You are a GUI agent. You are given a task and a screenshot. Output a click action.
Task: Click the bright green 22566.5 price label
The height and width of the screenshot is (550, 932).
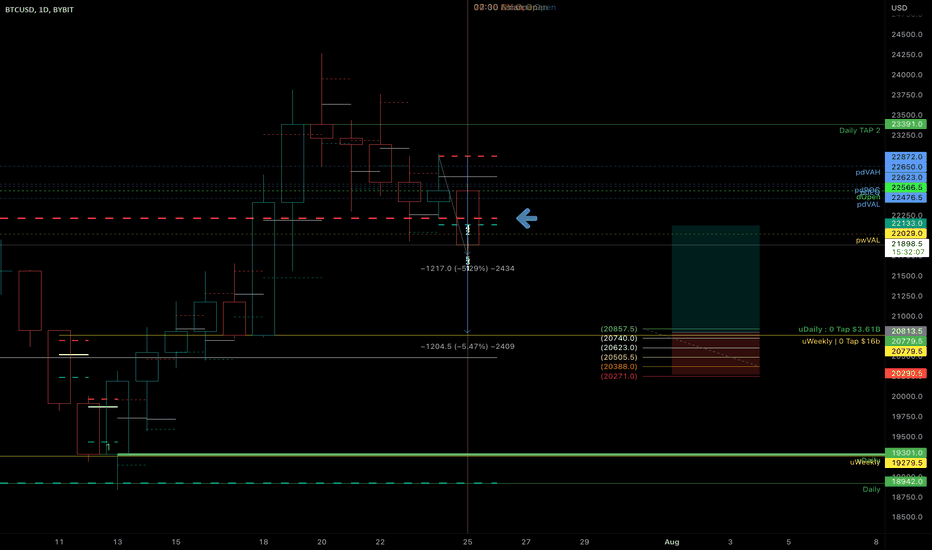(906, 187)
